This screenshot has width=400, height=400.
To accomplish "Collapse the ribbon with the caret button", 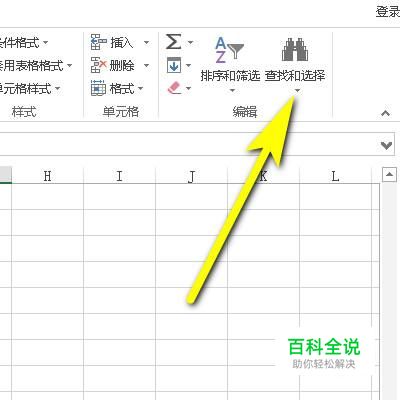I will [x=386, y=113].
